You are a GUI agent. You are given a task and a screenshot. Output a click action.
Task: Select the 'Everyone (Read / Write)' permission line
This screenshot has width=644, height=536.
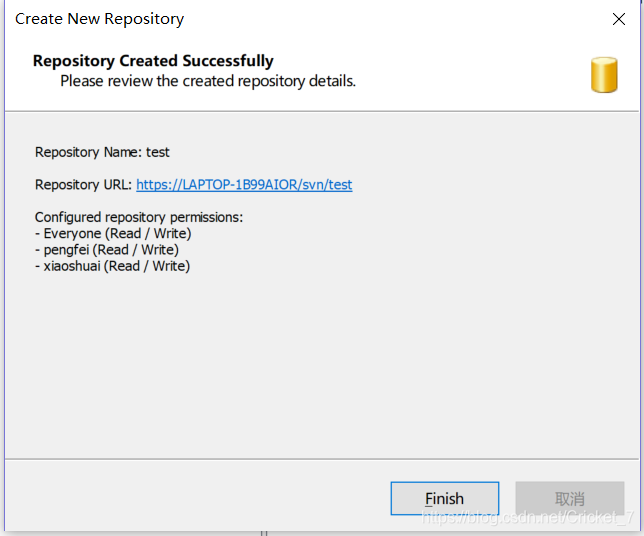pos(113,233)
